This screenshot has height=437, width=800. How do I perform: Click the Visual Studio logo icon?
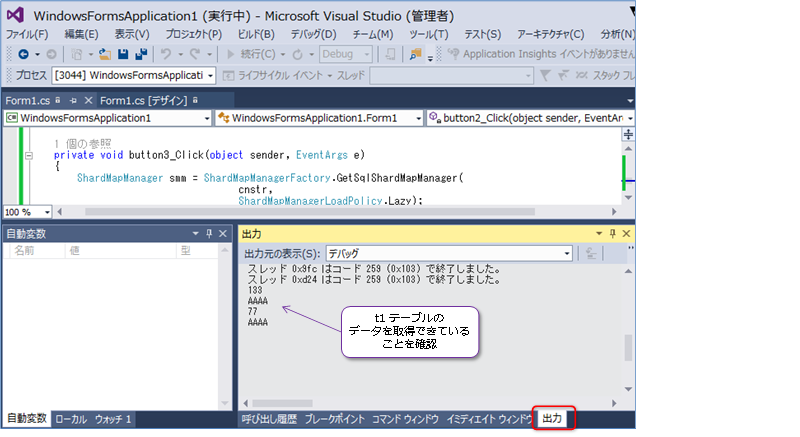(x=15, y=15)
